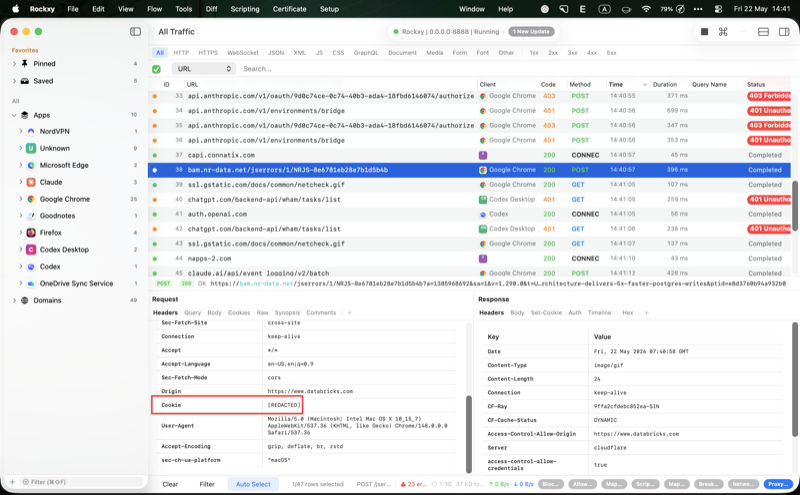This screenshot has width=800, height=495.
Task: Toggle the horizontal split layout icon
Action: [x=763, y=32]
